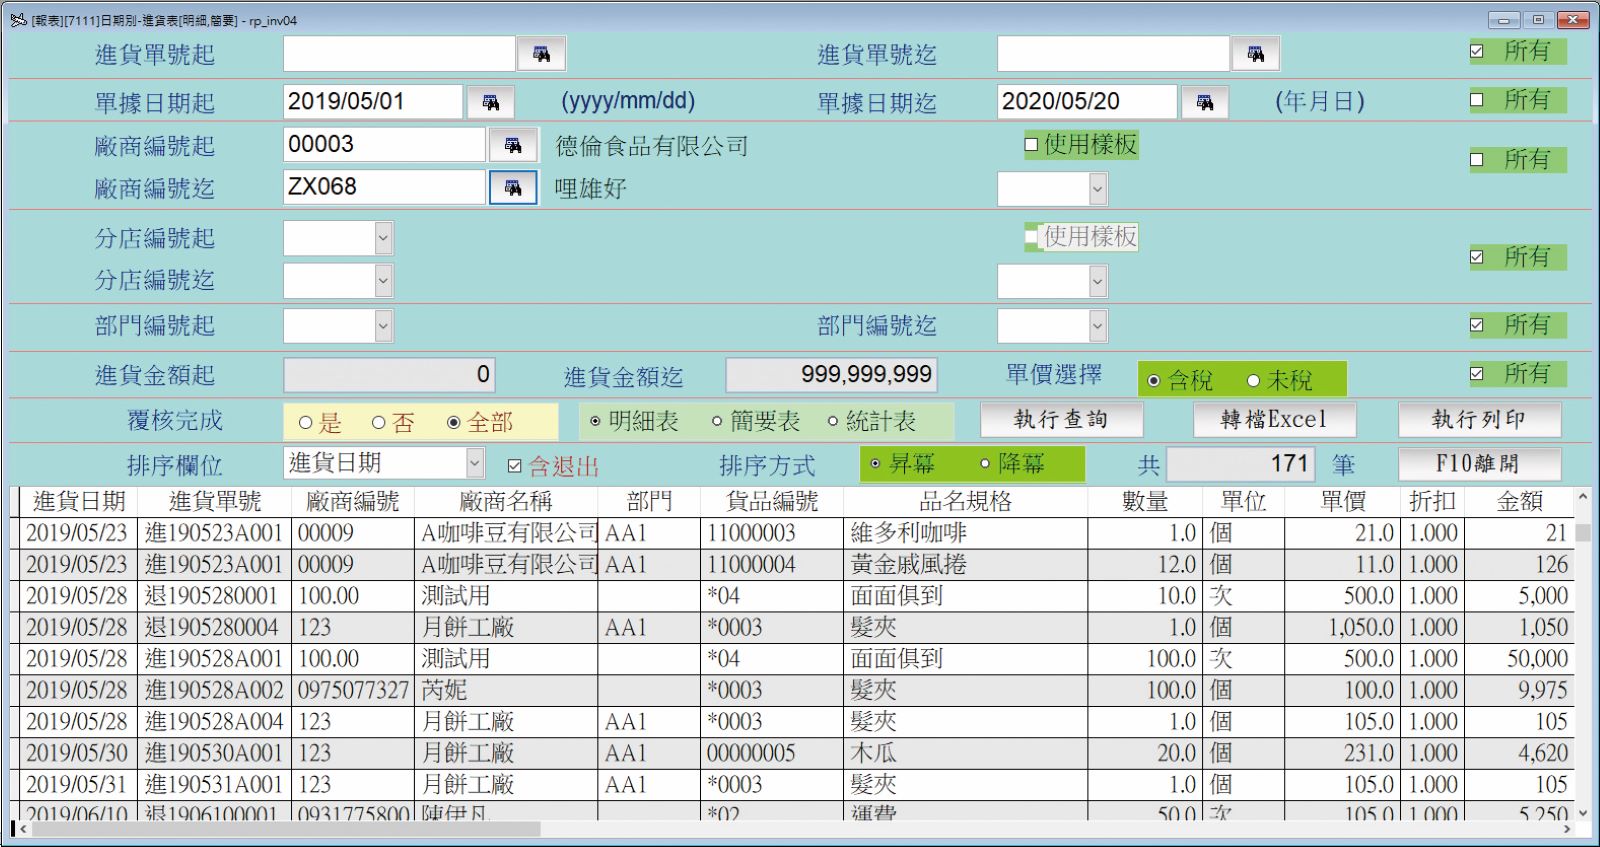Toggle 所有 checkbox for 分店編號 row

(x=1477, y=257)
